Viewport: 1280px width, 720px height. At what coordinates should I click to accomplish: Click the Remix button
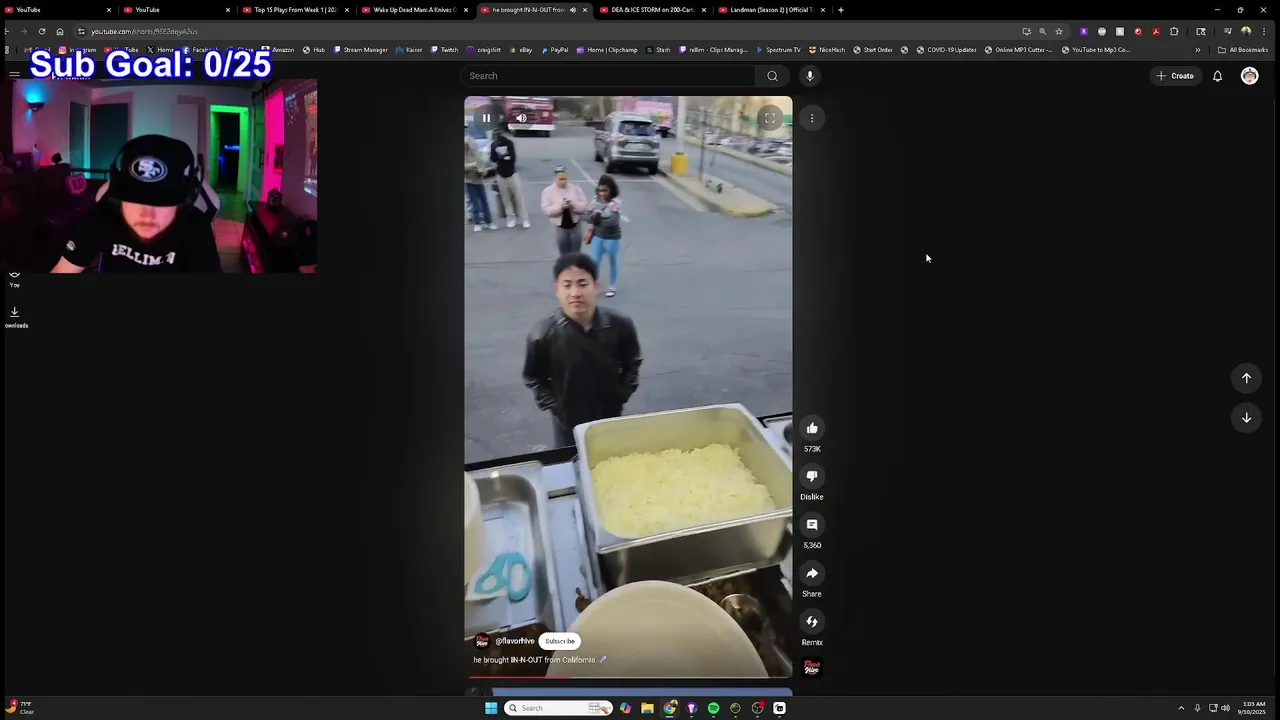pos(812,622)
